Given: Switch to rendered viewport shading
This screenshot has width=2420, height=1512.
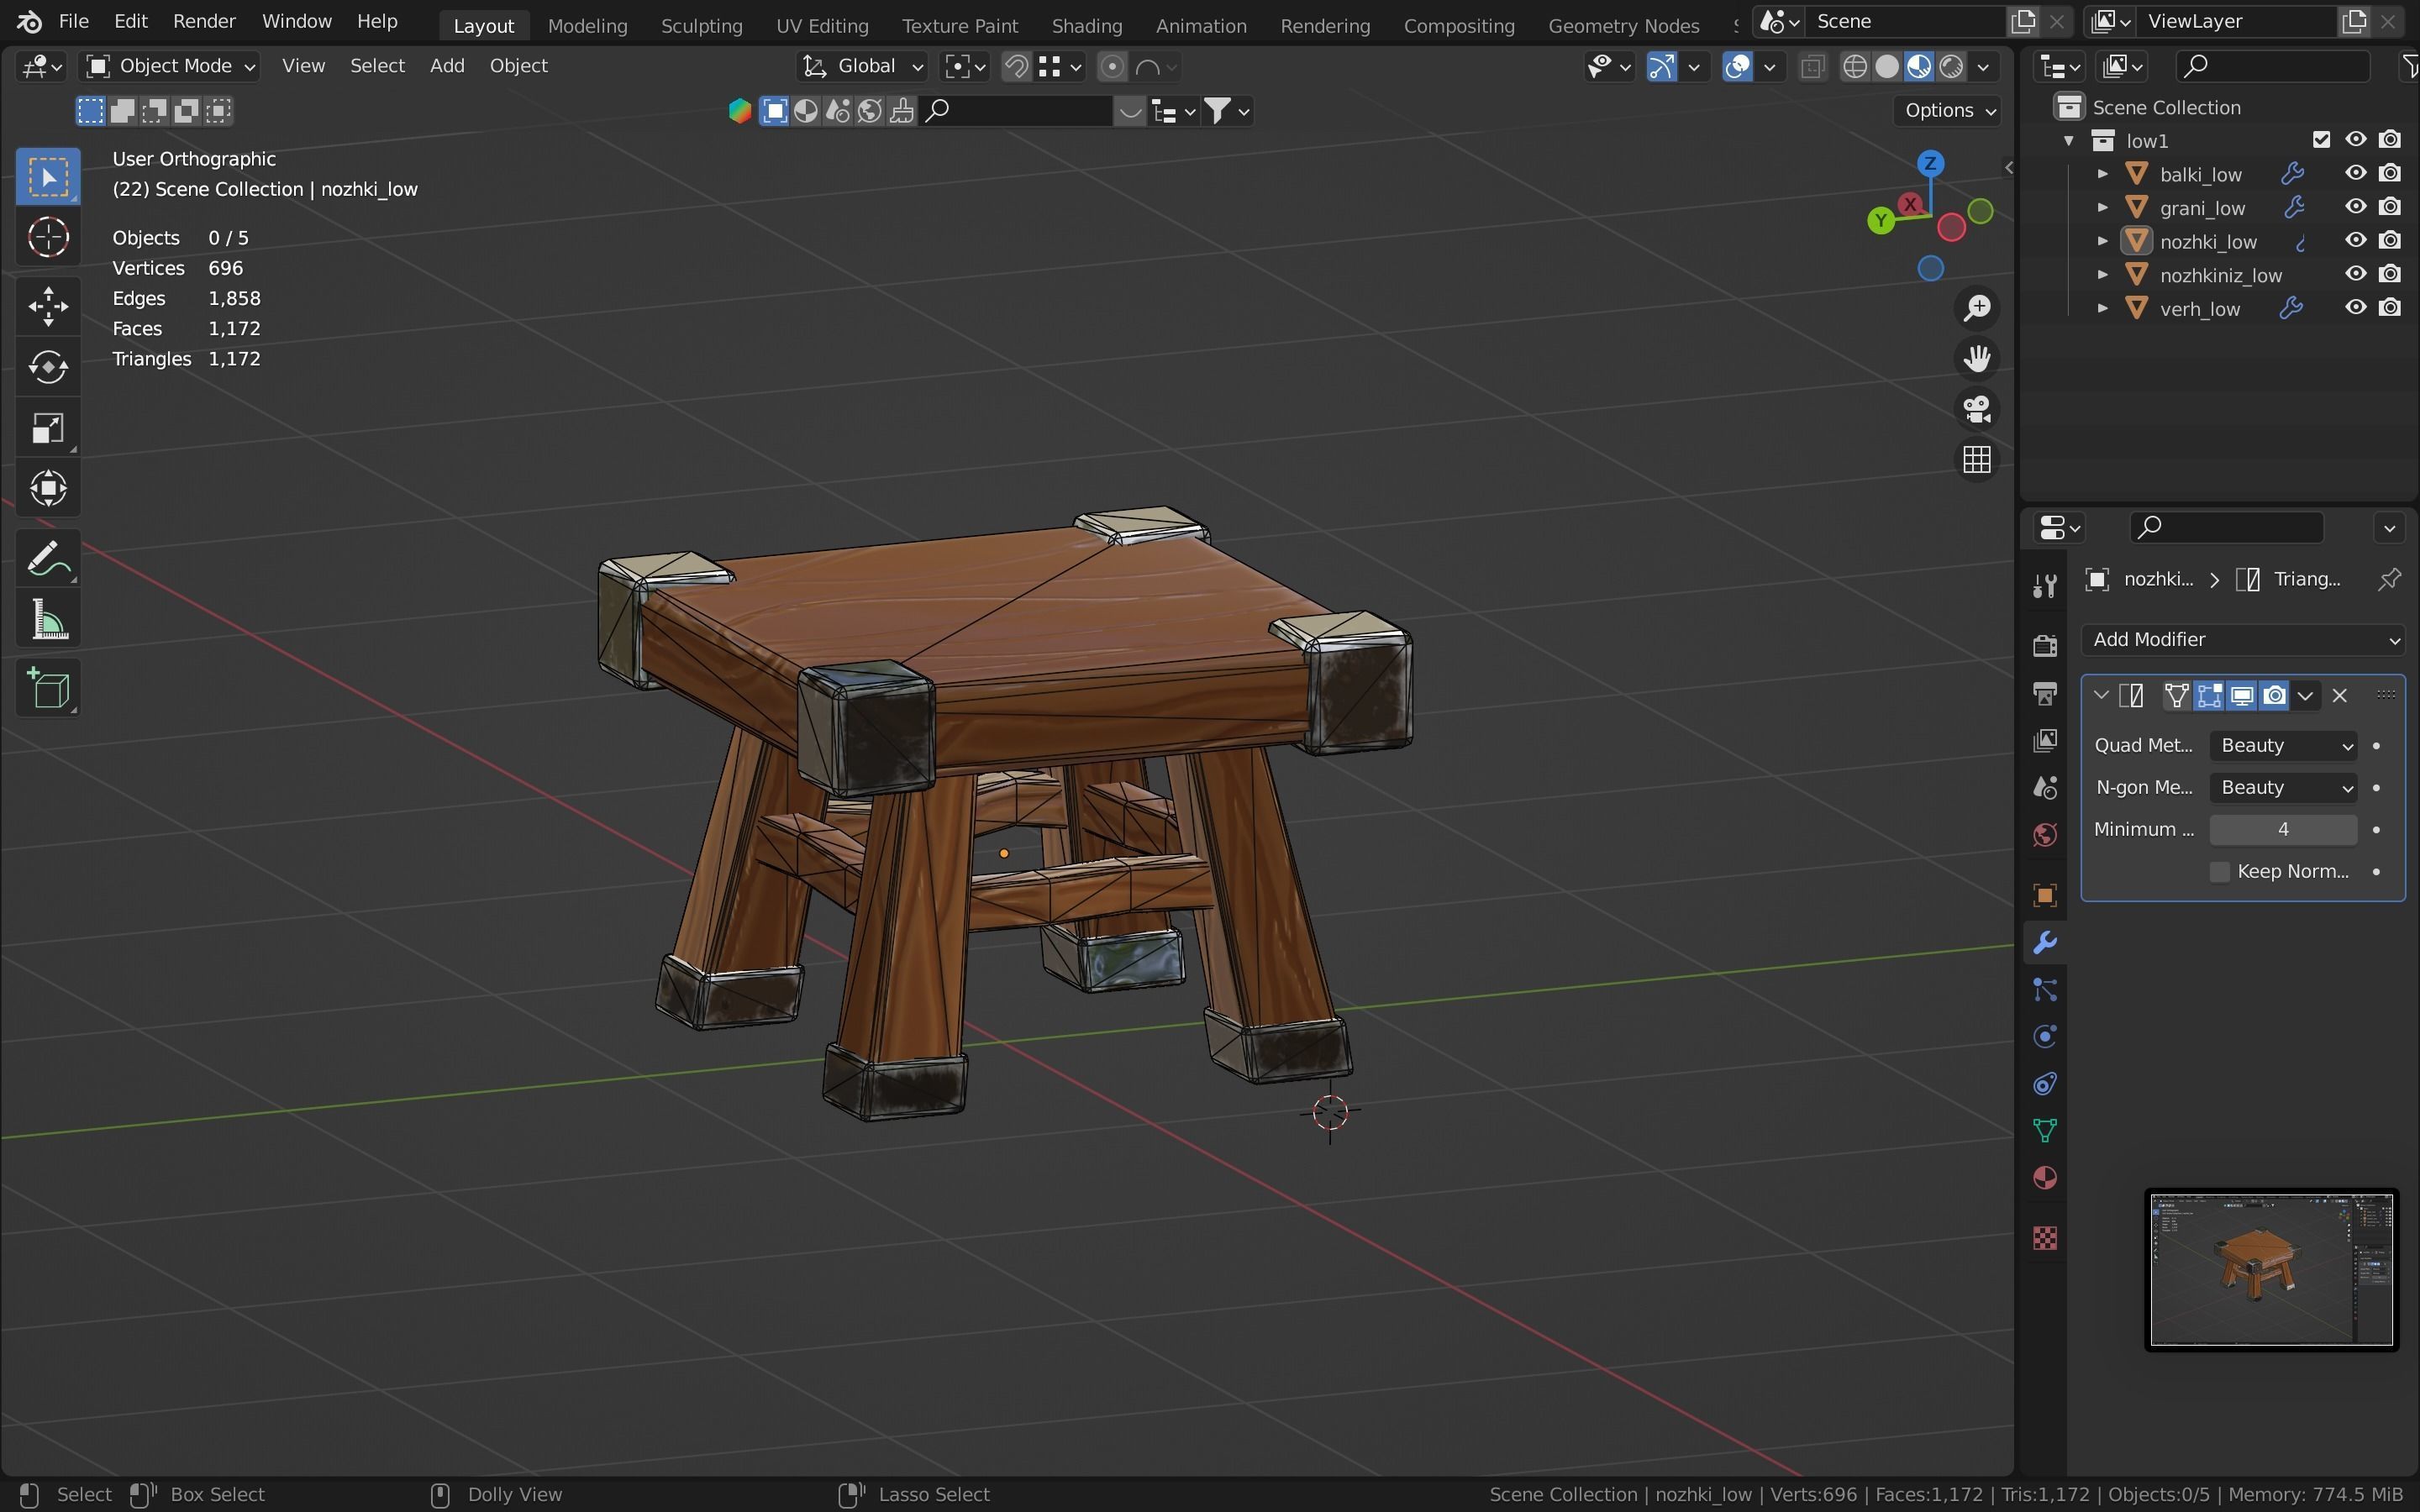Looking at the screenshot, I should tap(1951, 67).
